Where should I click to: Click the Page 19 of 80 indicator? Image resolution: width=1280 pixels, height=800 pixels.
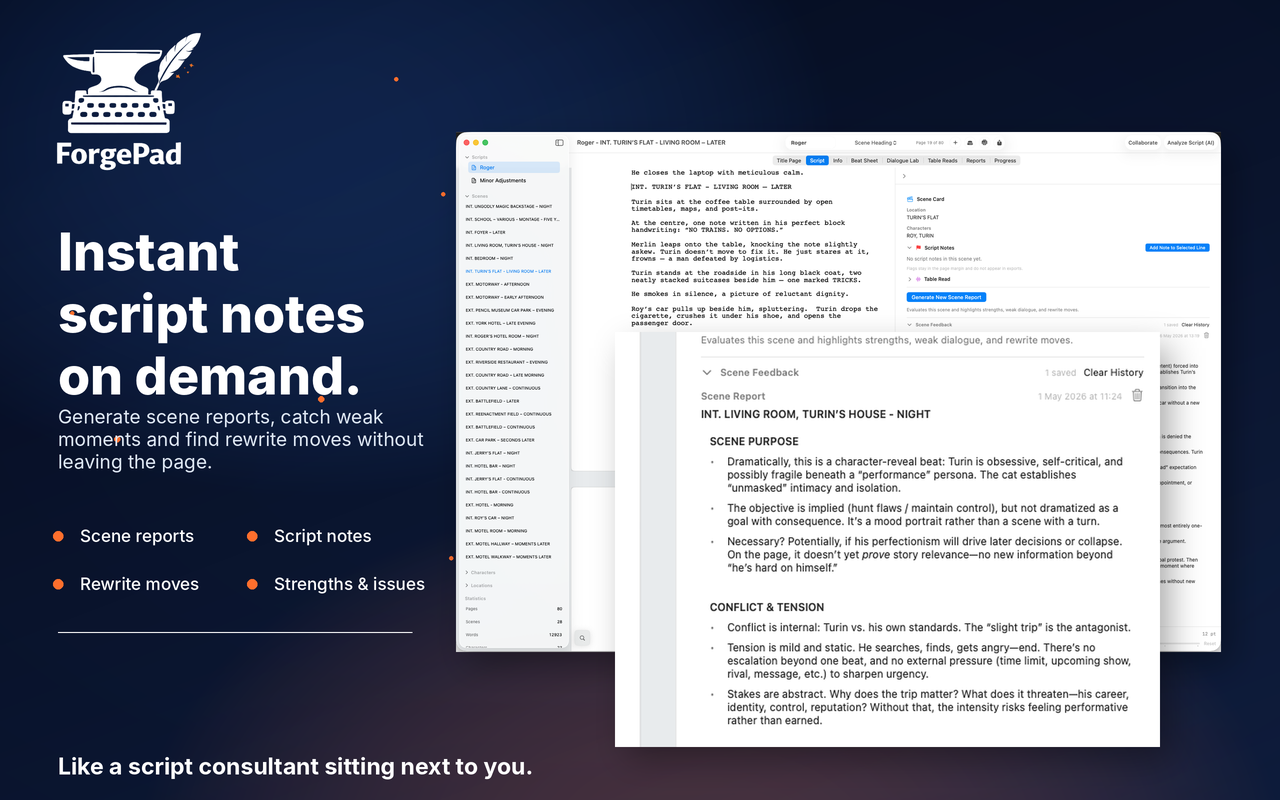(930, 143)
